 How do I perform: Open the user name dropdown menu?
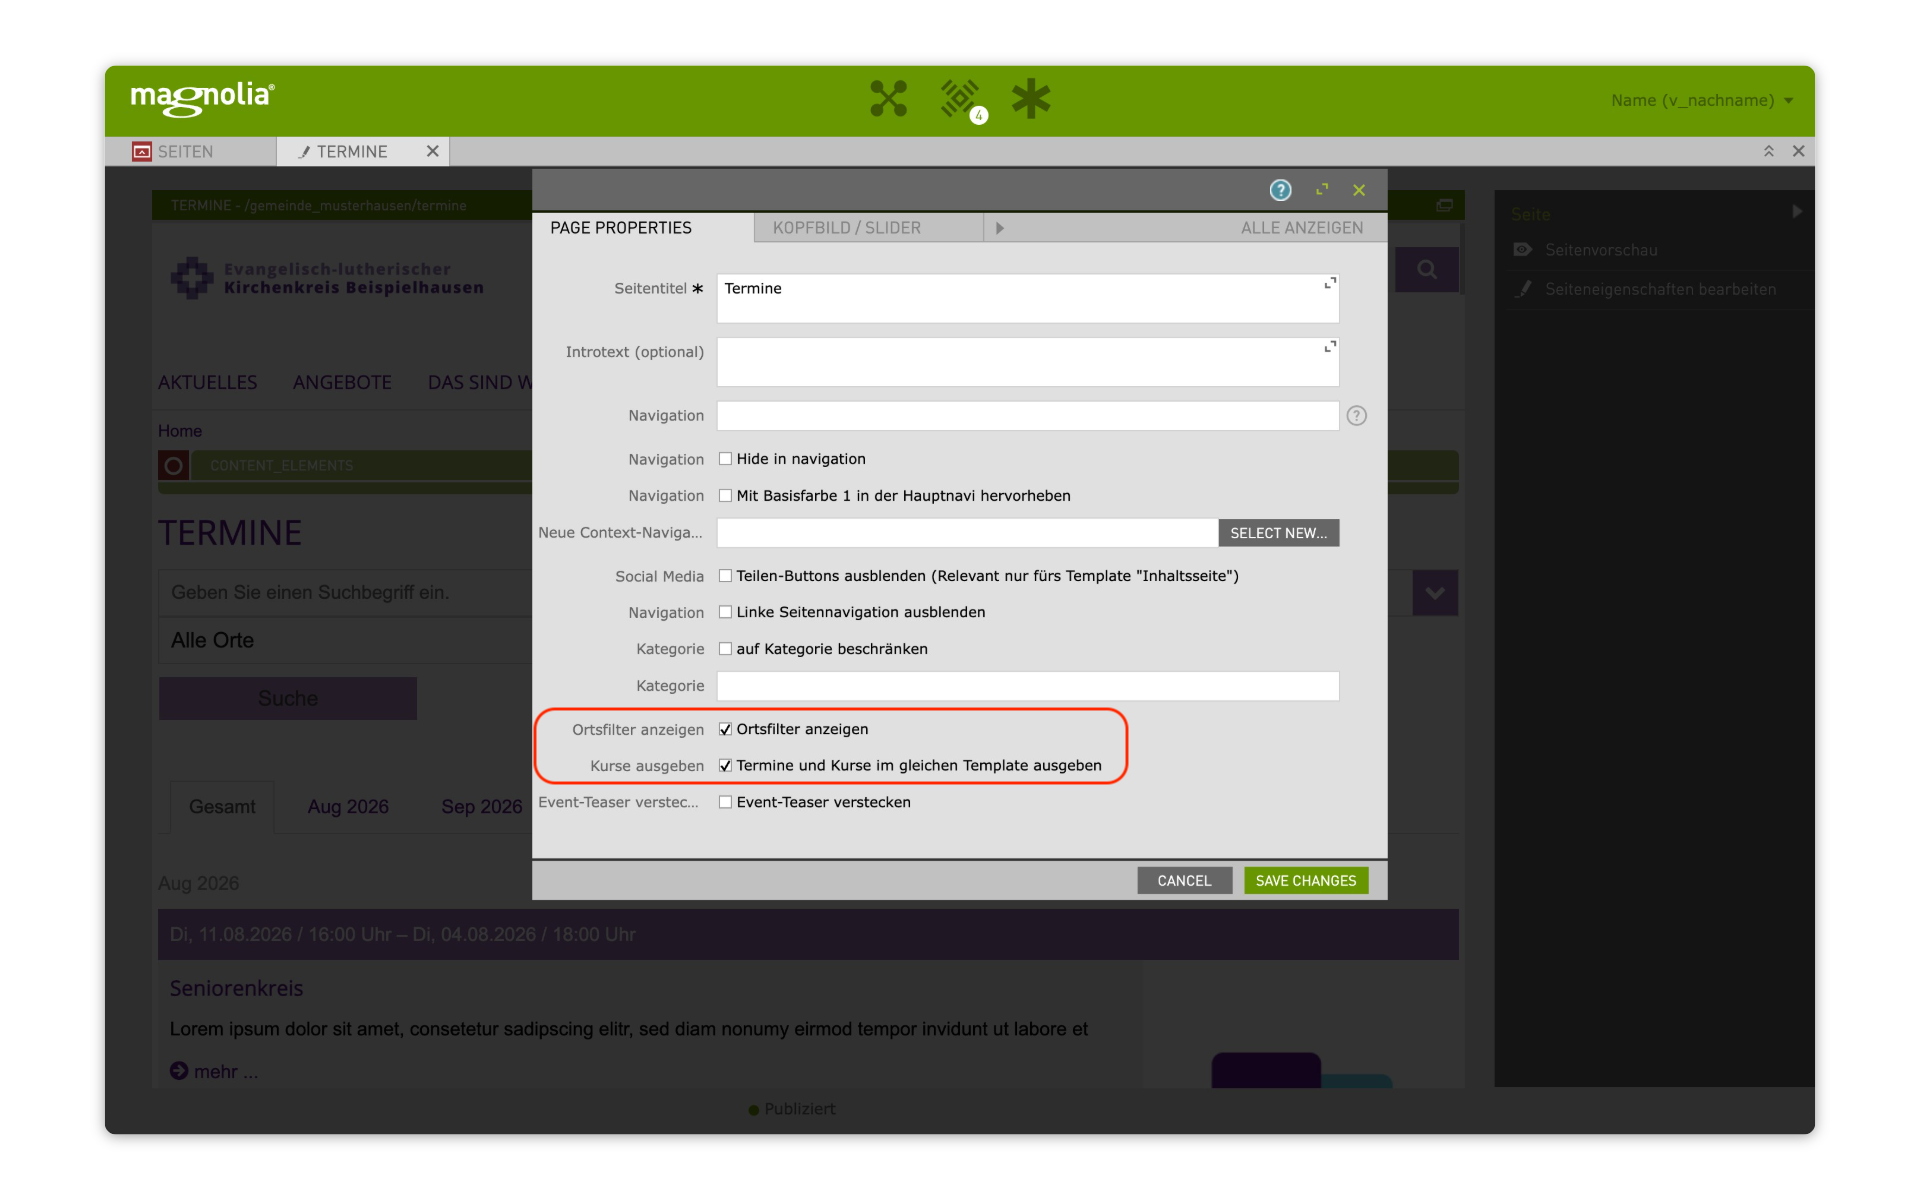(x=1702, y=100)
